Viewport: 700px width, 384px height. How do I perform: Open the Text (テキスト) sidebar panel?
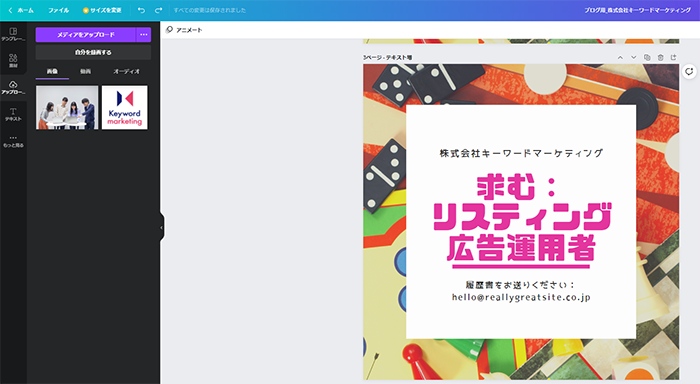click(13, 114)
